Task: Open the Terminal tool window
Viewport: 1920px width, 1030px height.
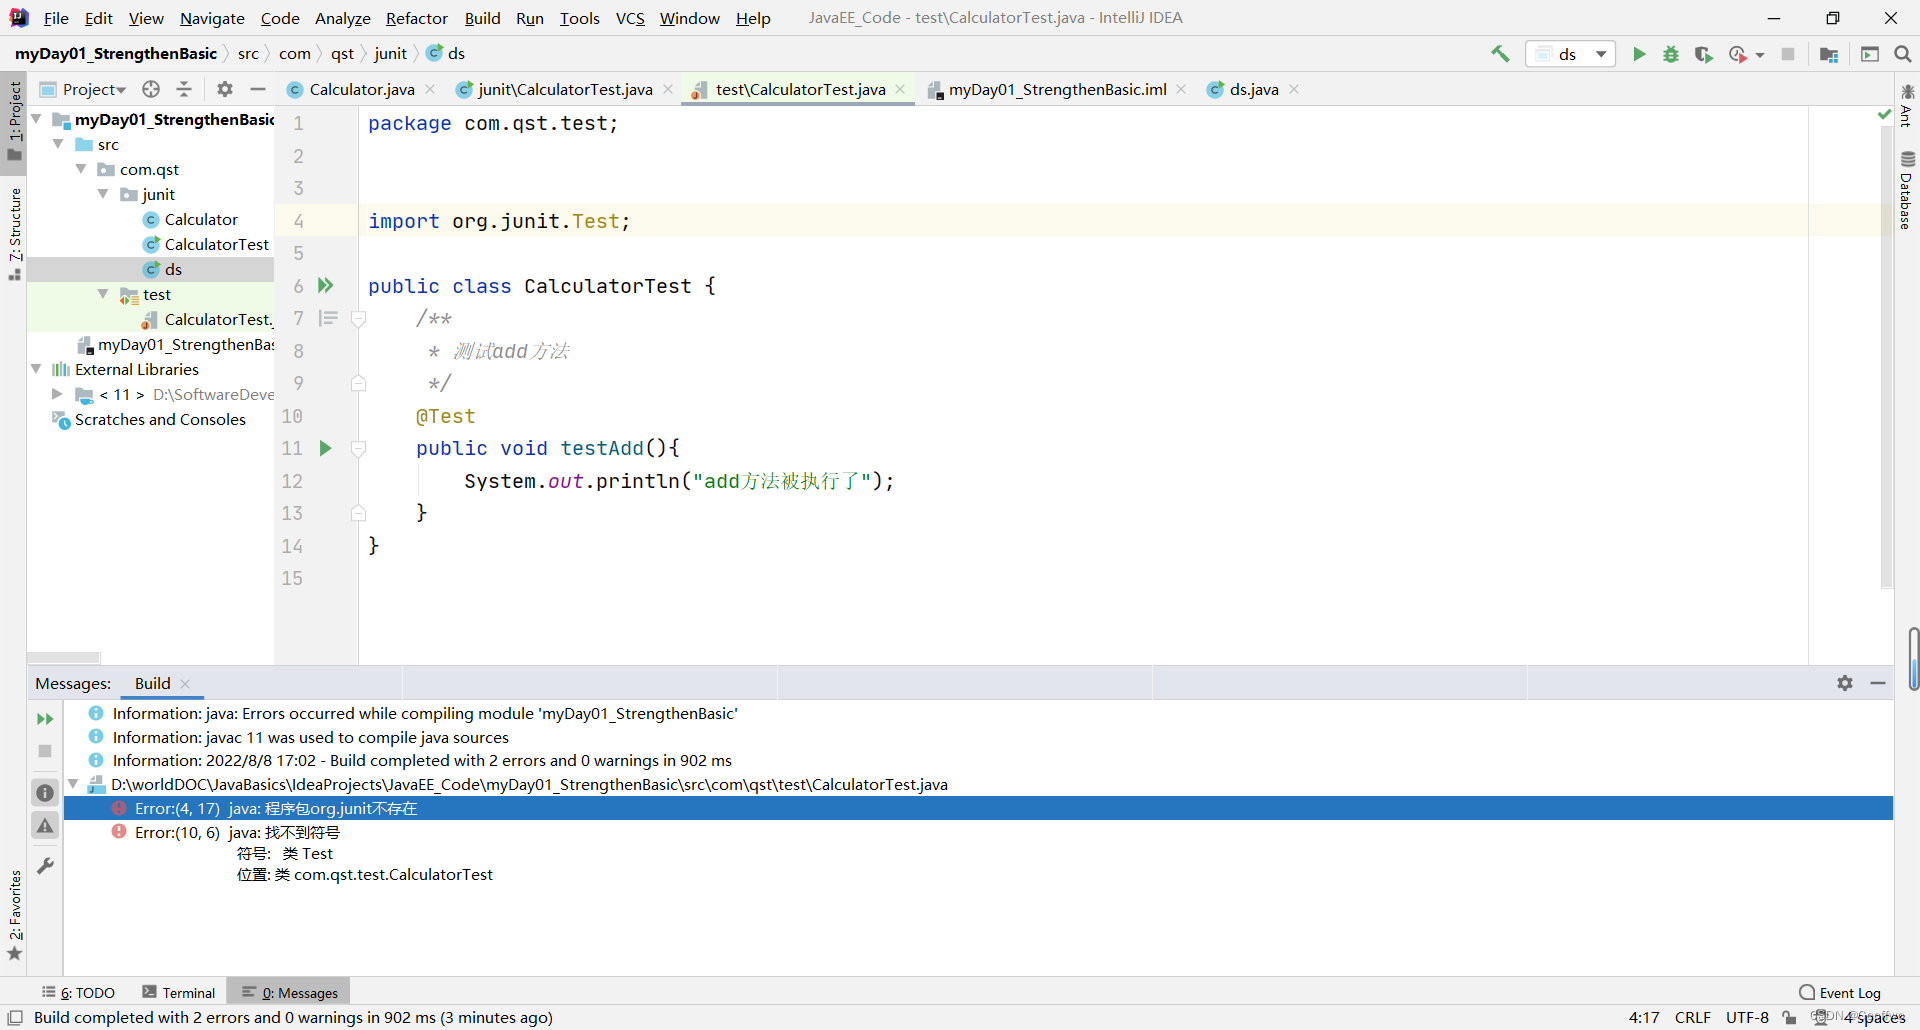Action: [179, 993]
